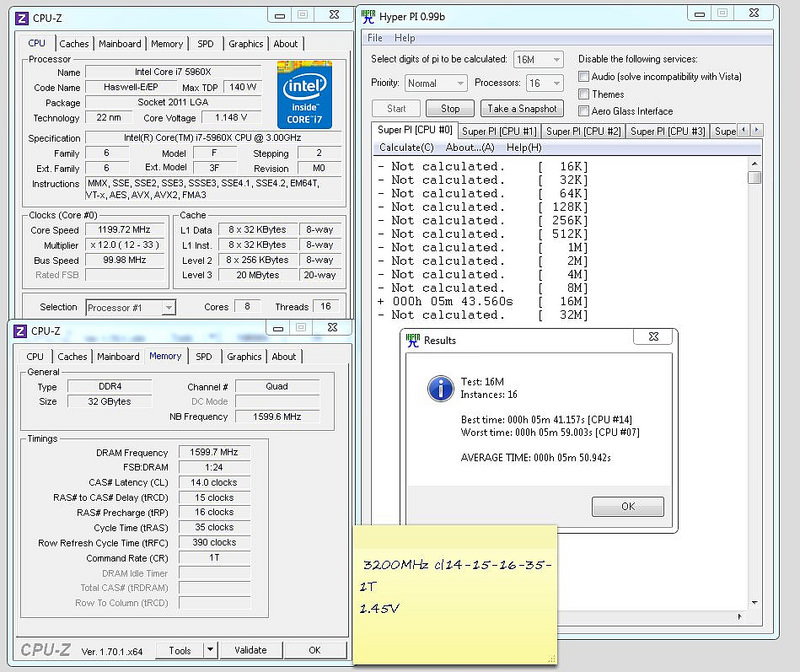Open SPD tab in top CPU-Z window
Image resolution: width=800 pixels, height=672 pixels.
click(x=206, y=44)
